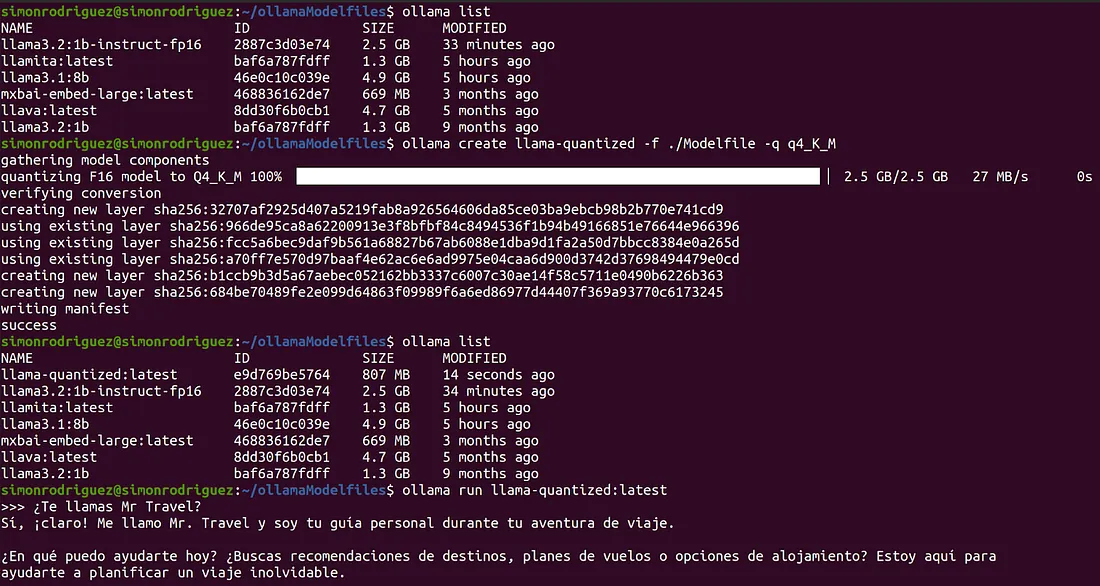Click the "gathering model components" line
Image resolution: width=1100 pixels, height=586 pixels.
coord(105,160)
